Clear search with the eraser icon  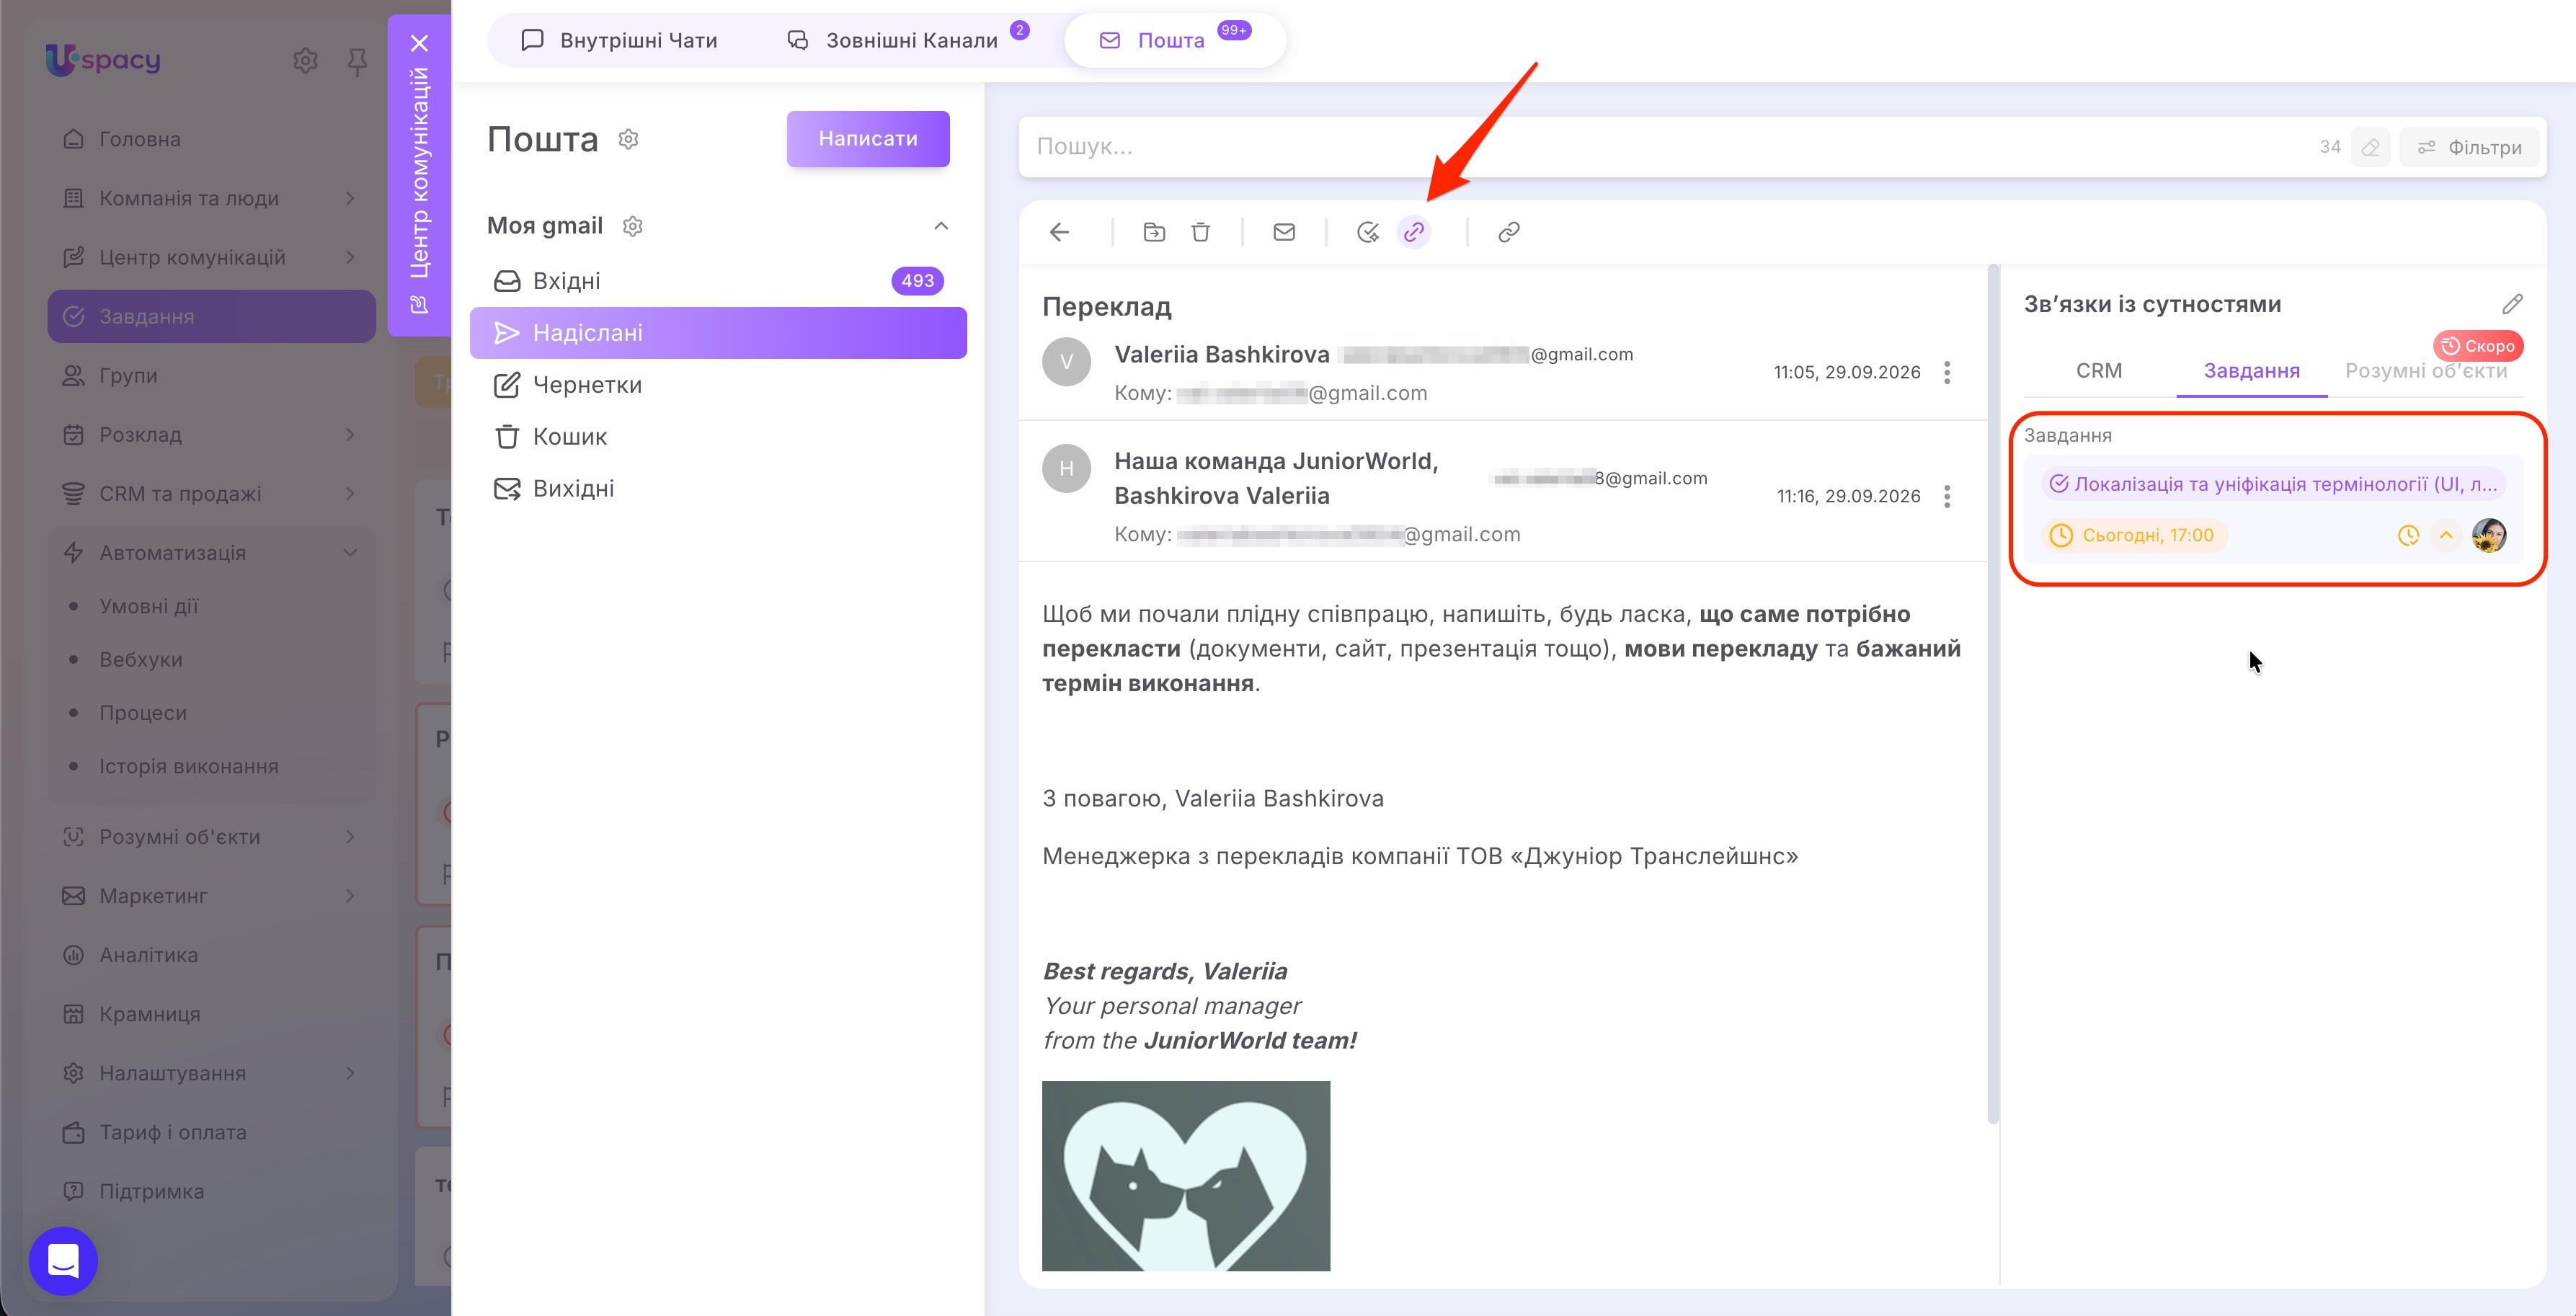tap(2370, 148)
